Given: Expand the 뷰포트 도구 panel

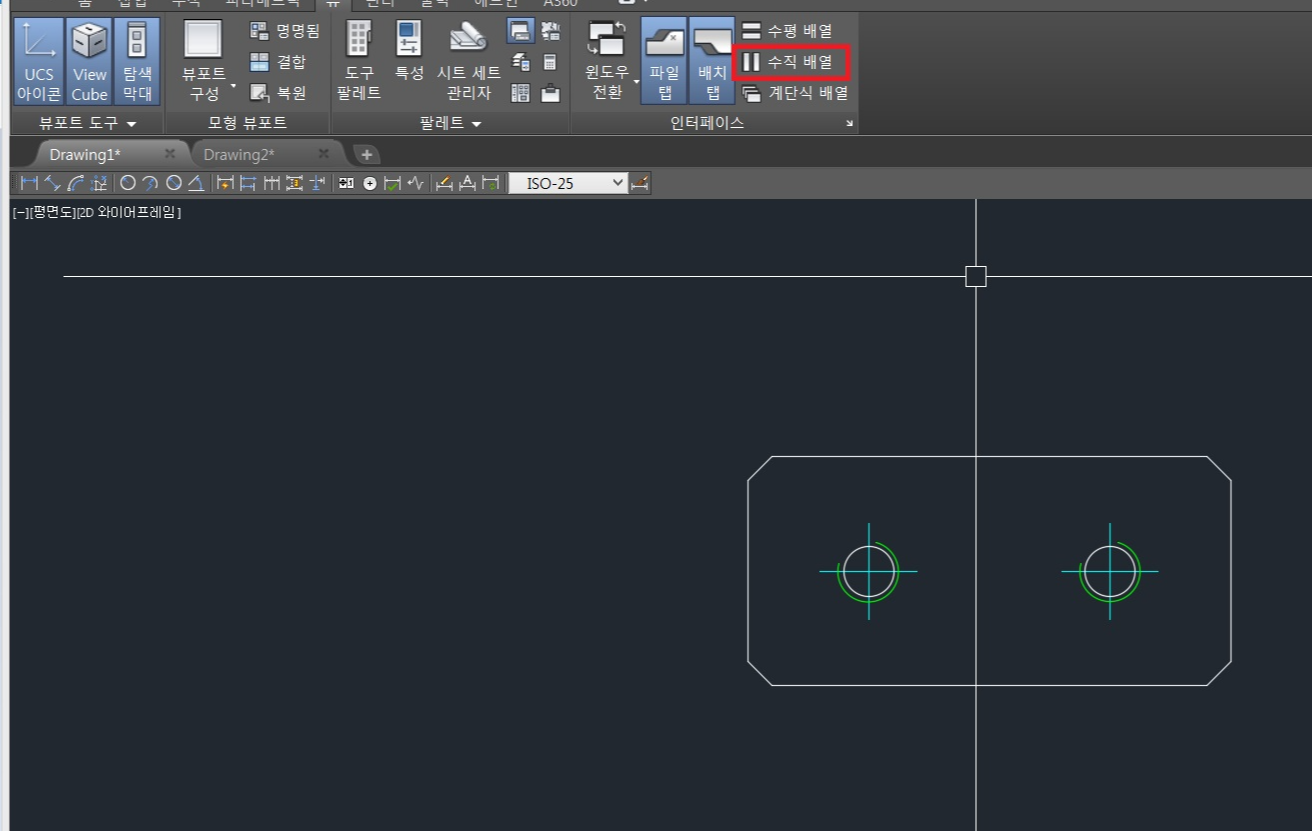Looking at the screenshot, I should [x=87, y=124].
